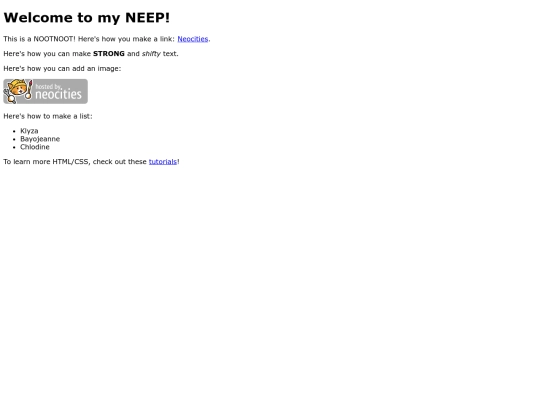Select the Klyza list item
Image resolution: width=540 pixels, height=405 pixels.
pyautogui.click(x=29, y=131)
